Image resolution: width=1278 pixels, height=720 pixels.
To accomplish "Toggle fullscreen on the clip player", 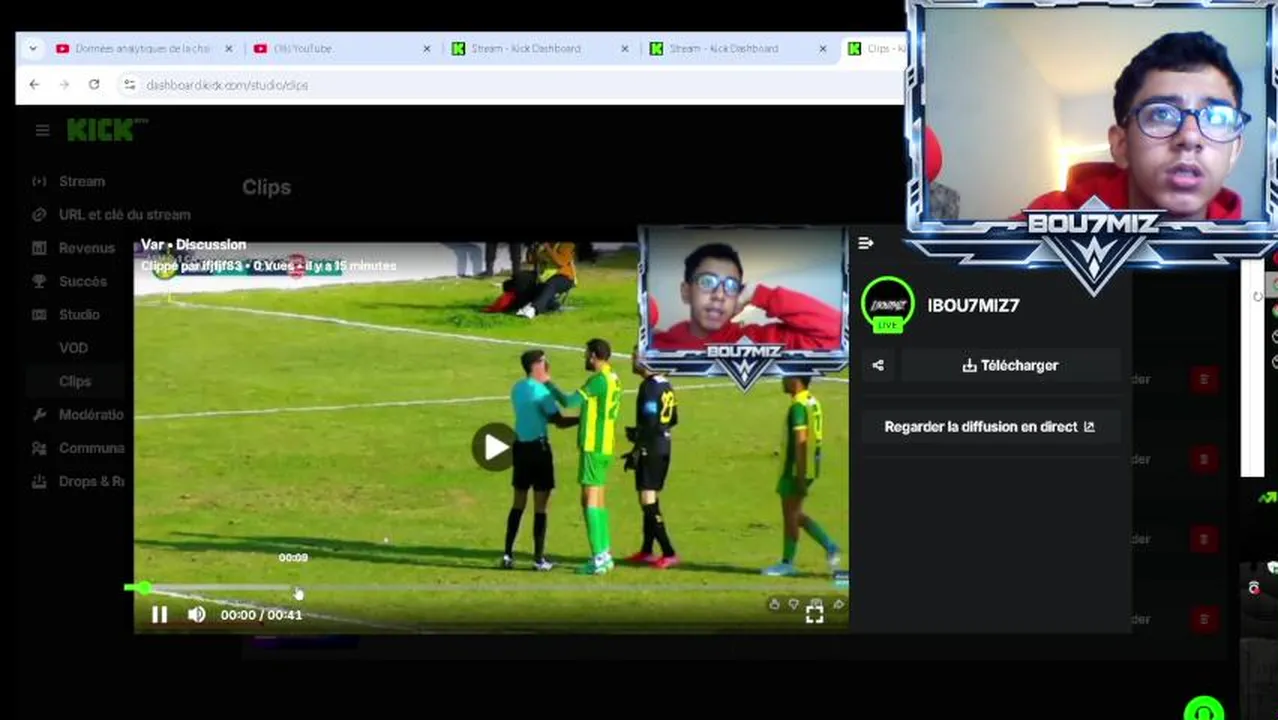I will click(x=814, y=615).
